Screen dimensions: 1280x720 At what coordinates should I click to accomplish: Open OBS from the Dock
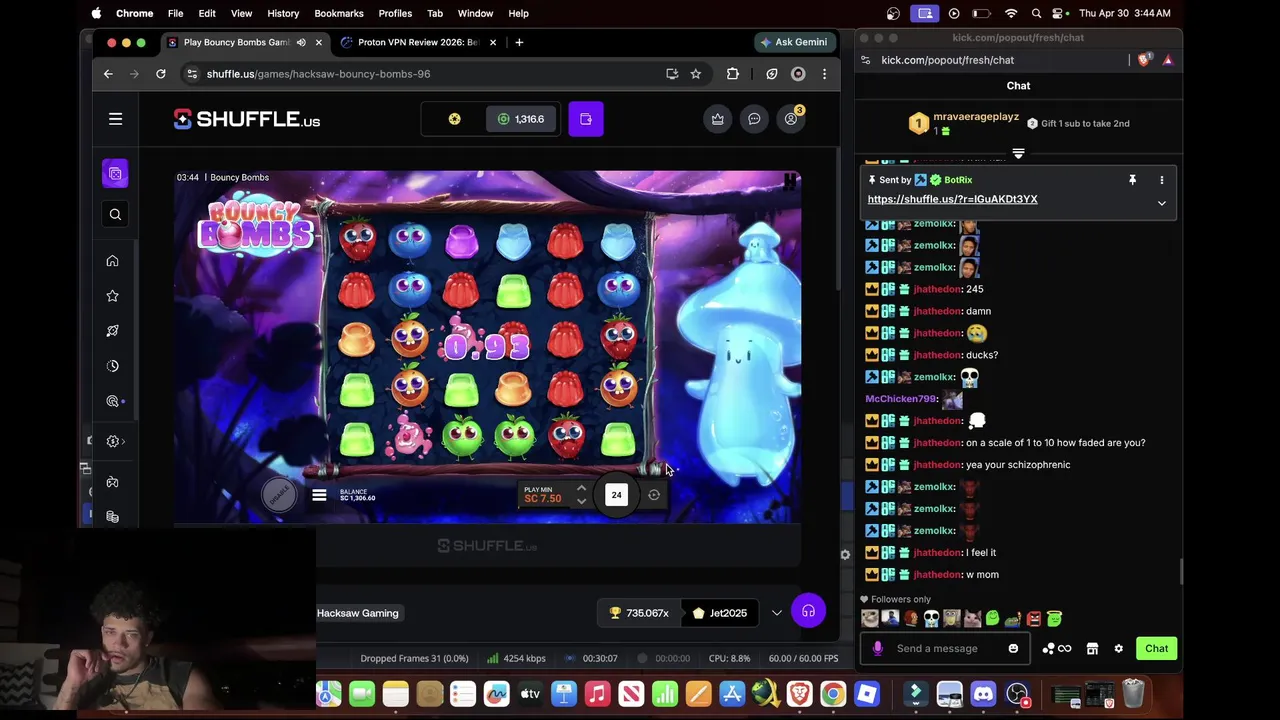coord(1017,694)
